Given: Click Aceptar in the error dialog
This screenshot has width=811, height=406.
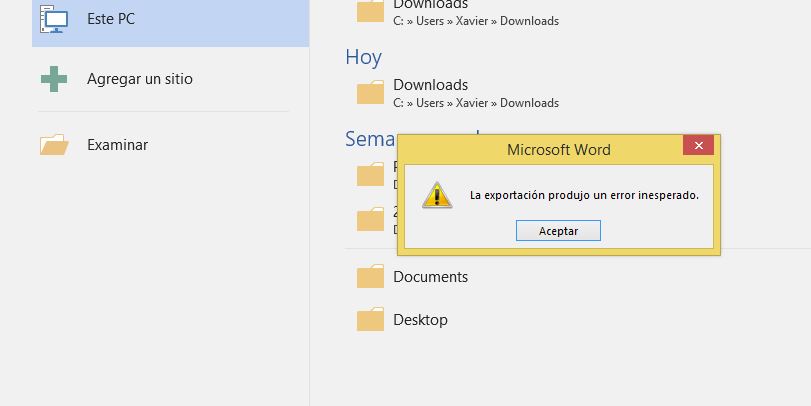Looking at the screenshot, I should pyautogui.click(x=558, y=231).
